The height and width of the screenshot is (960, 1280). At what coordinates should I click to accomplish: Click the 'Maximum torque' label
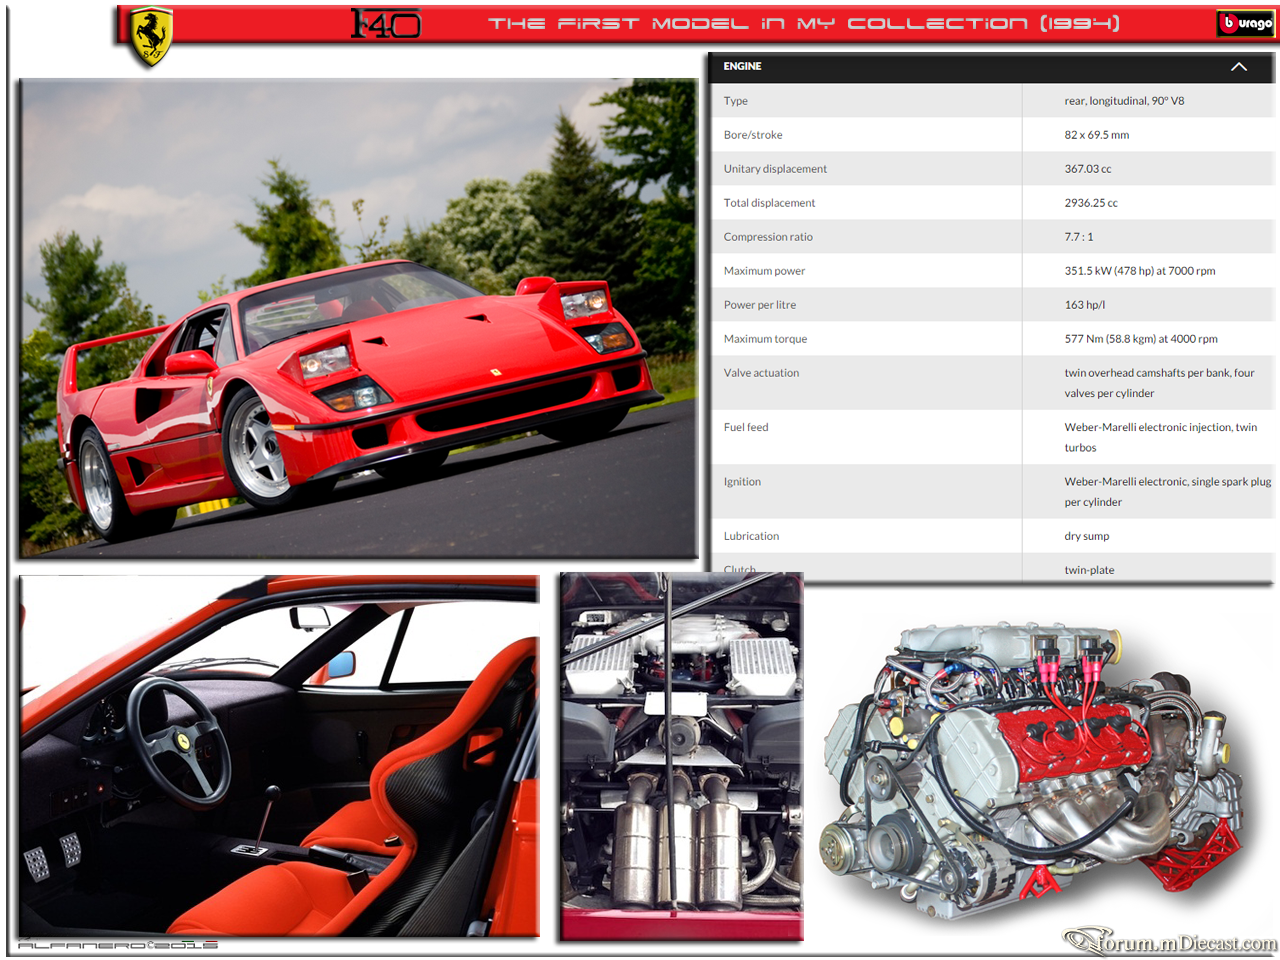tap(765, 339)
